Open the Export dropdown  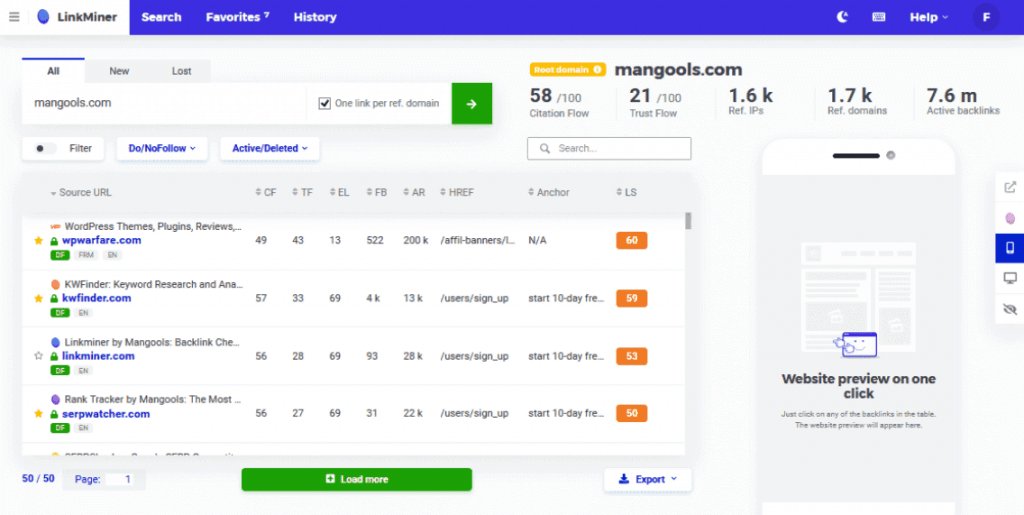coord(647,479)
